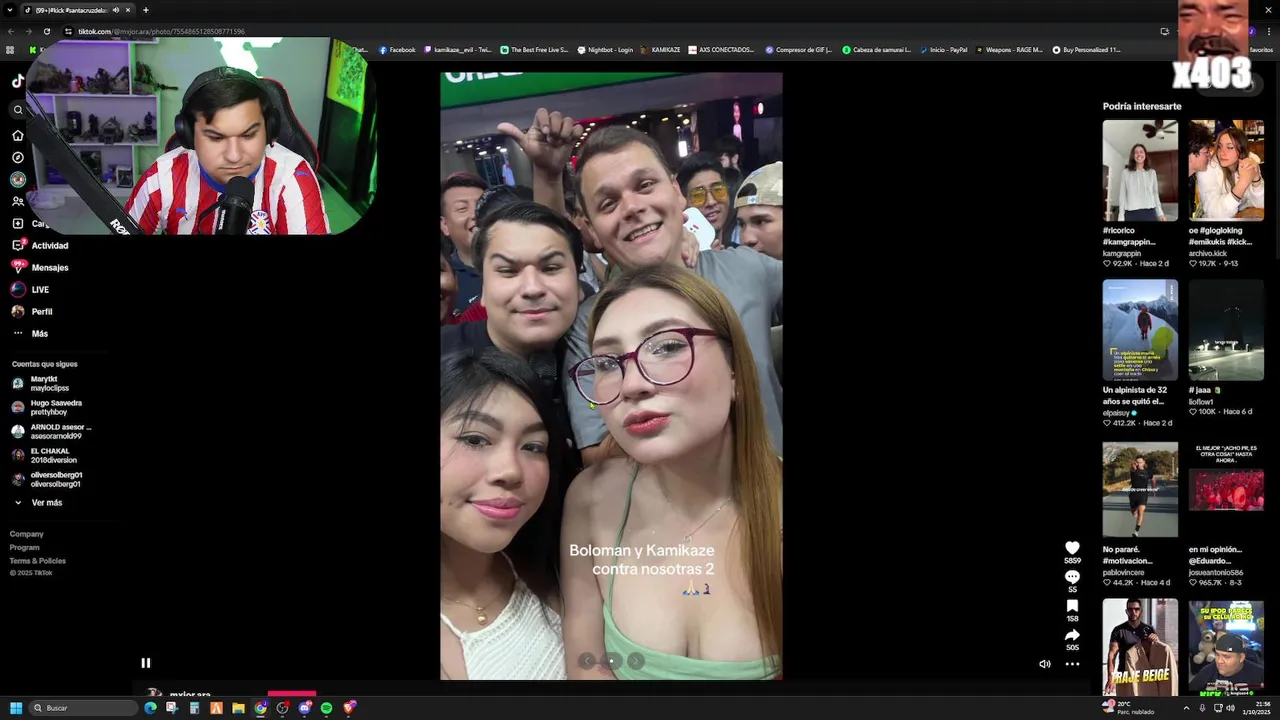Go to the next photo arrow
This screenshot has height=720, width=1280.
coord(635,660)
